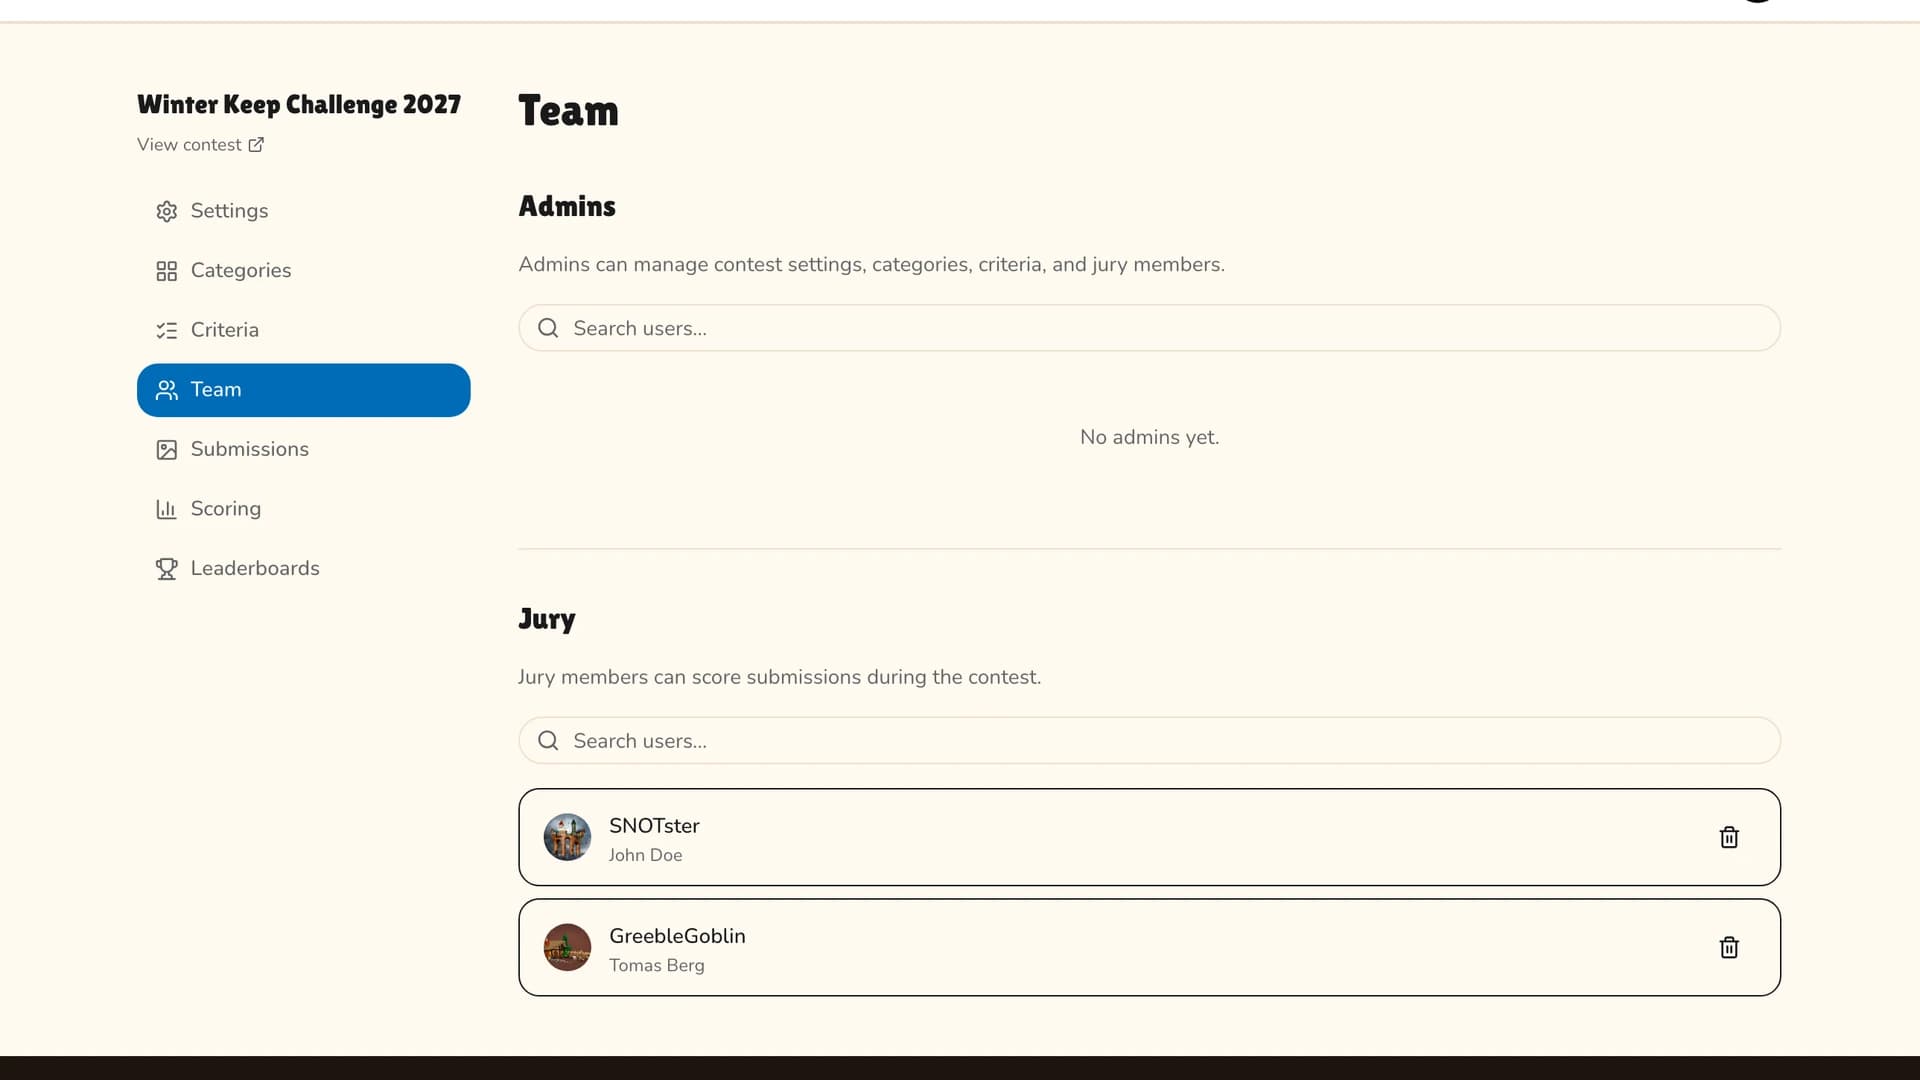Focus the Jury search users field
The height and width of the screenshot is (1080, 1920).
coord(1149,741)
